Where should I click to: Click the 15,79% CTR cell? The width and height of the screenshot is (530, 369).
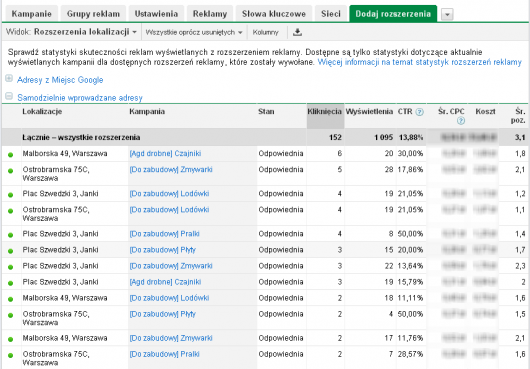(411, 282)
